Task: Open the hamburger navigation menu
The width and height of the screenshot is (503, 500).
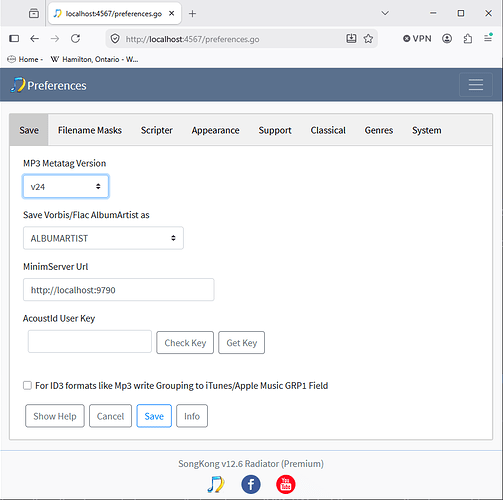Action: click(476, 85)
